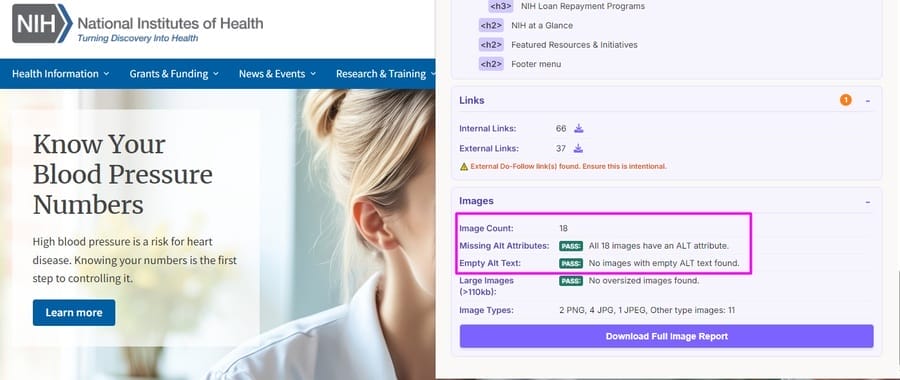Viewport: 900px width, 380px height.
Task: Download the internal links list
Action: (579, 128)
